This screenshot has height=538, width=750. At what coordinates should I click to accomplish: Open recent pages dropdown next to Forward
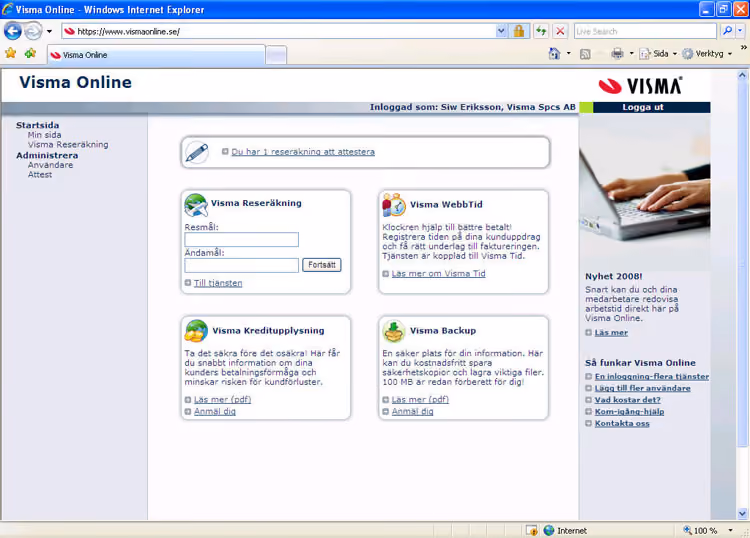(49, 32)
